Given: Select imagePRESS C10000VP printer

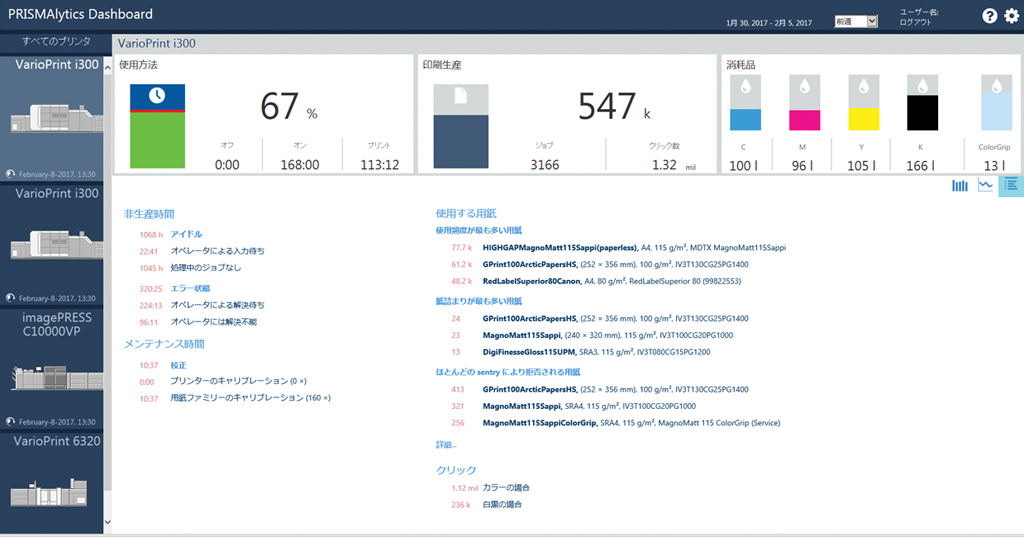Looking at the screenshot, I should [x=52, y=369].
